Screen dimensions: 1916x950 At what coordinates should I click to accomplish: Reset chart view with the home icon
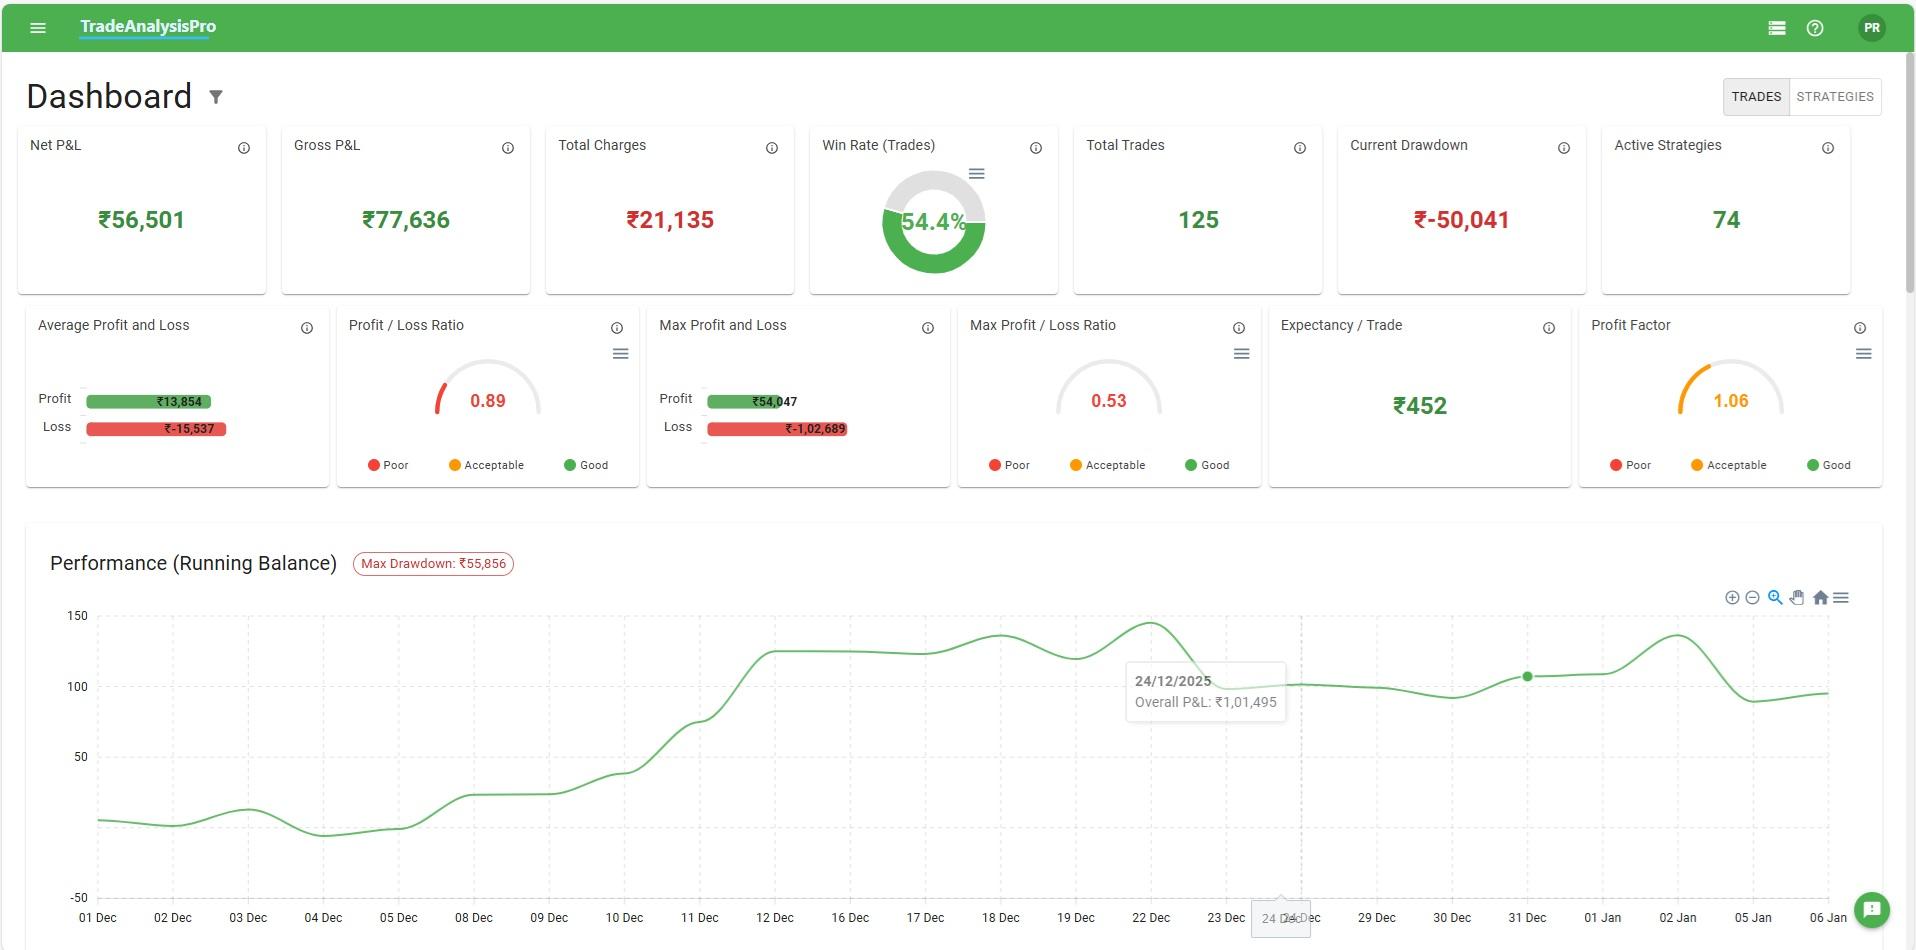point(1820,597)
